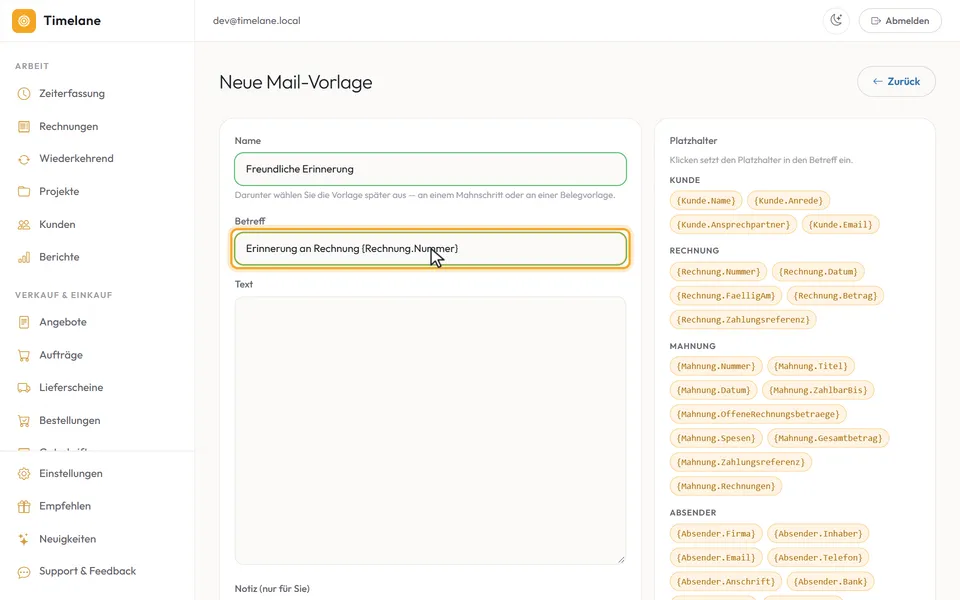Go back using the Zurück button
The width and height of the screenshot is (960, 600).
pyautogui.click(x=896, y=81)
